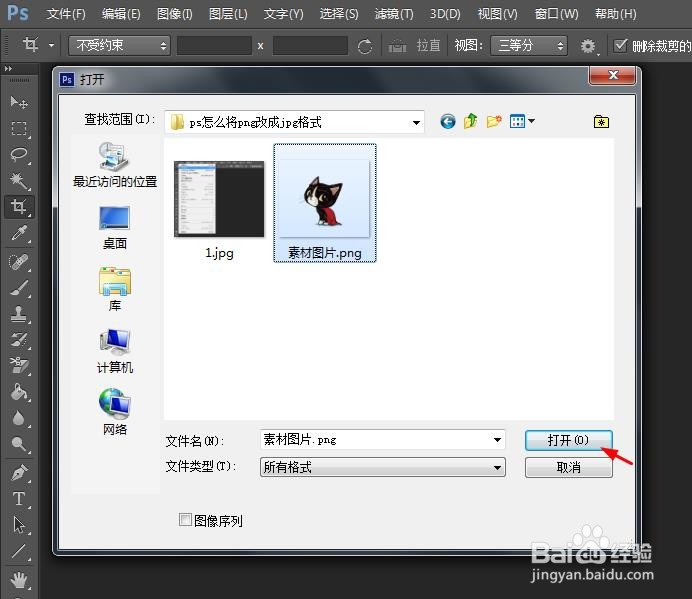Select the Path Selection tool
The height and width of the screenshot is (599, 692).
19,525
